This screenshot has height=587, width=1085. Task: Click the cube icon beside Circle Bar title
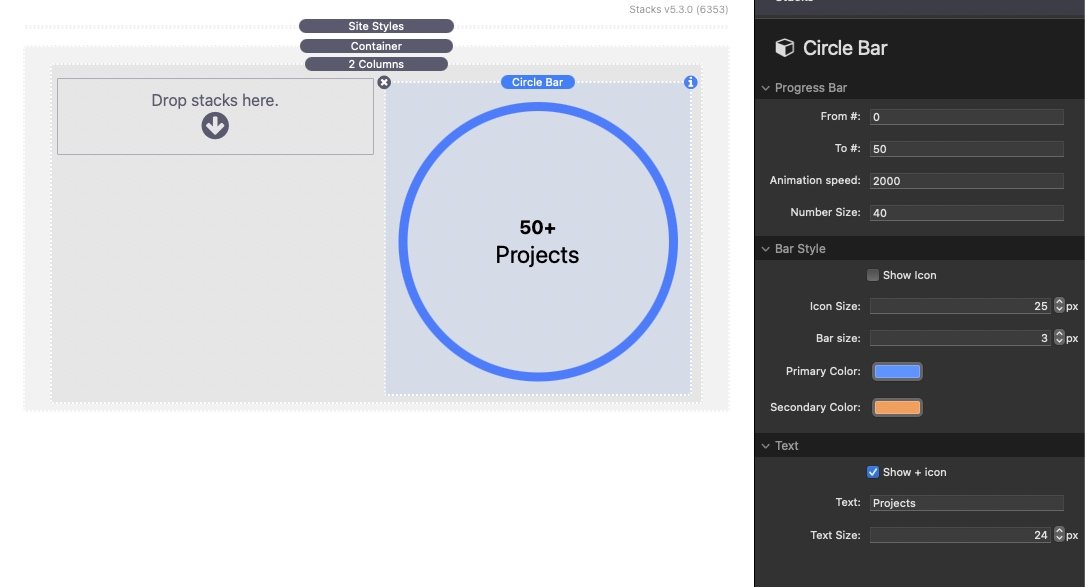pos(785,48)
